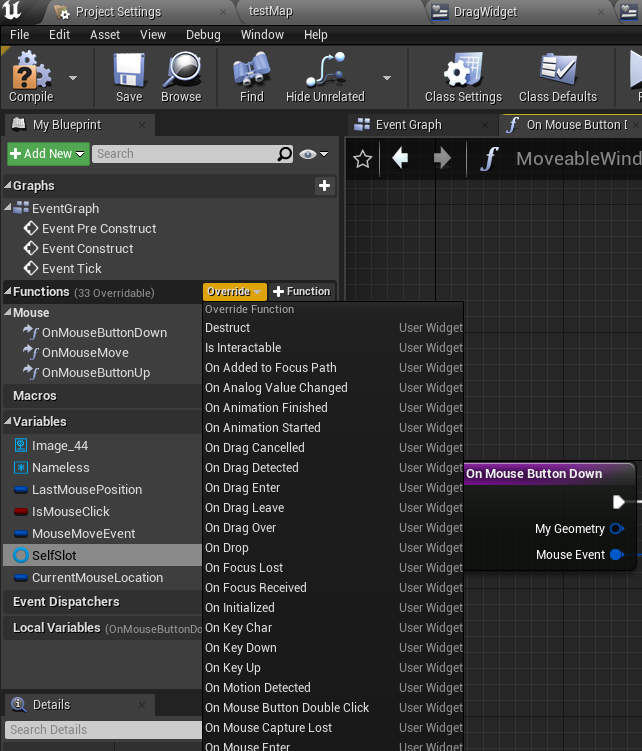The width and height of the screenshot is (642, 751).
Task: Open the Hide Unrelated options arrow
Action: click(x=387, y=78)
